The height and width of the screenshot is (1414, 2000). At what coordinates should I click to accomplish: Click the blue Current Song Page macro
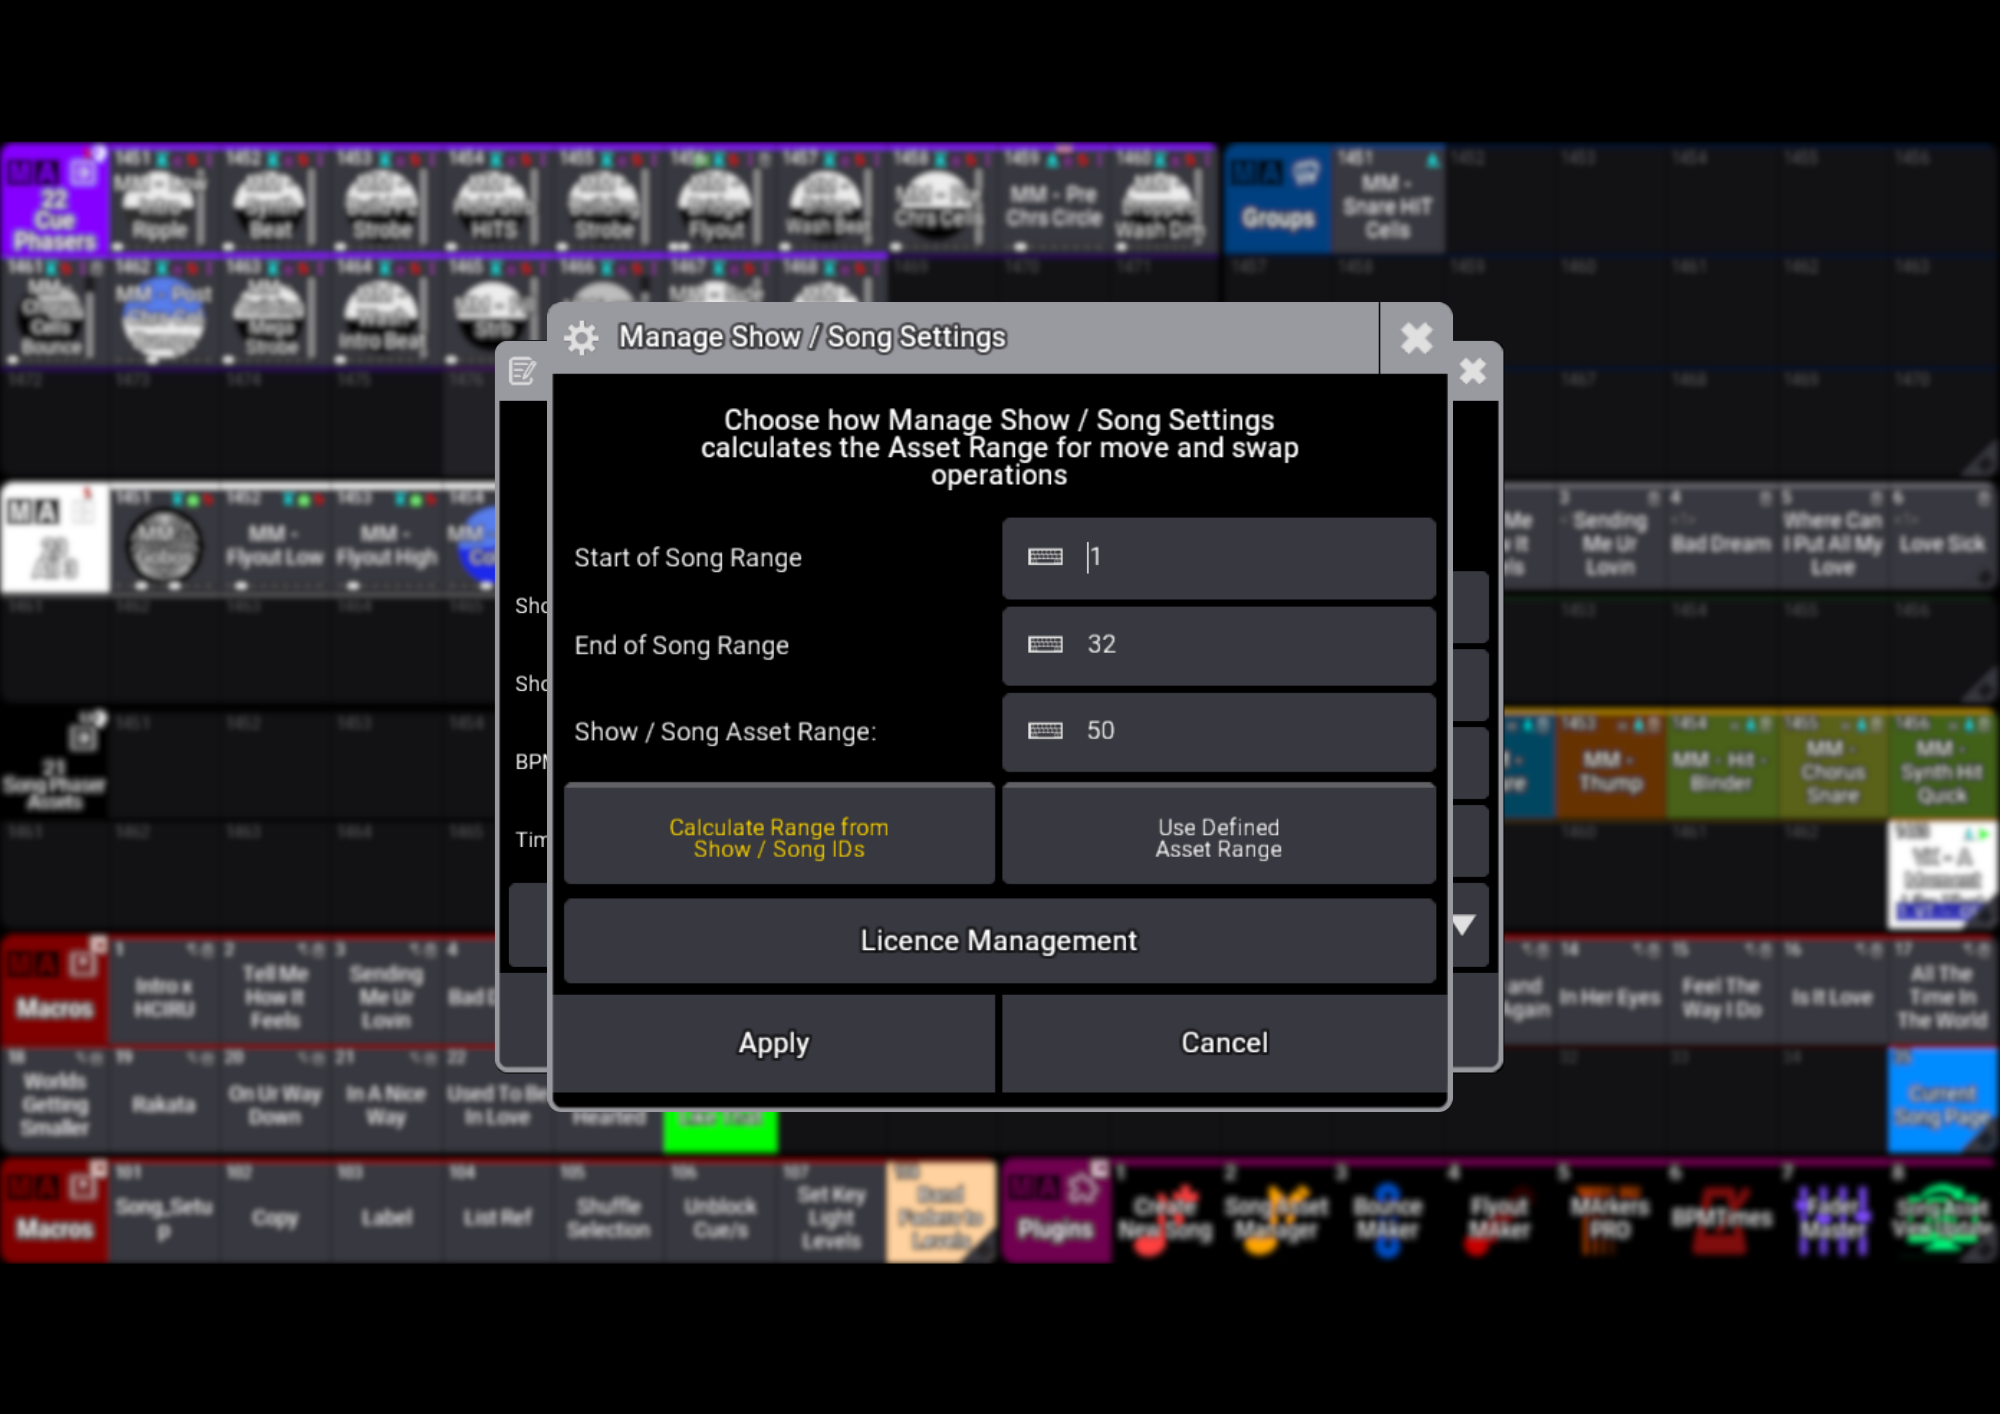pyautogui.click(x=1942, y=1102)
